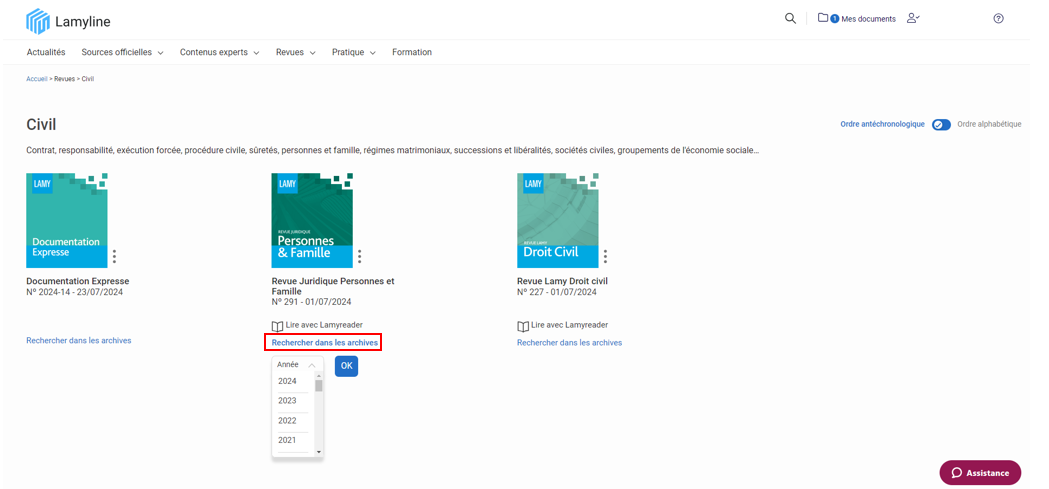The height and width of the screenshot is (489, 1049).
Task: Expand the Contenus experts menu
Action: click(x=219, y=52)
